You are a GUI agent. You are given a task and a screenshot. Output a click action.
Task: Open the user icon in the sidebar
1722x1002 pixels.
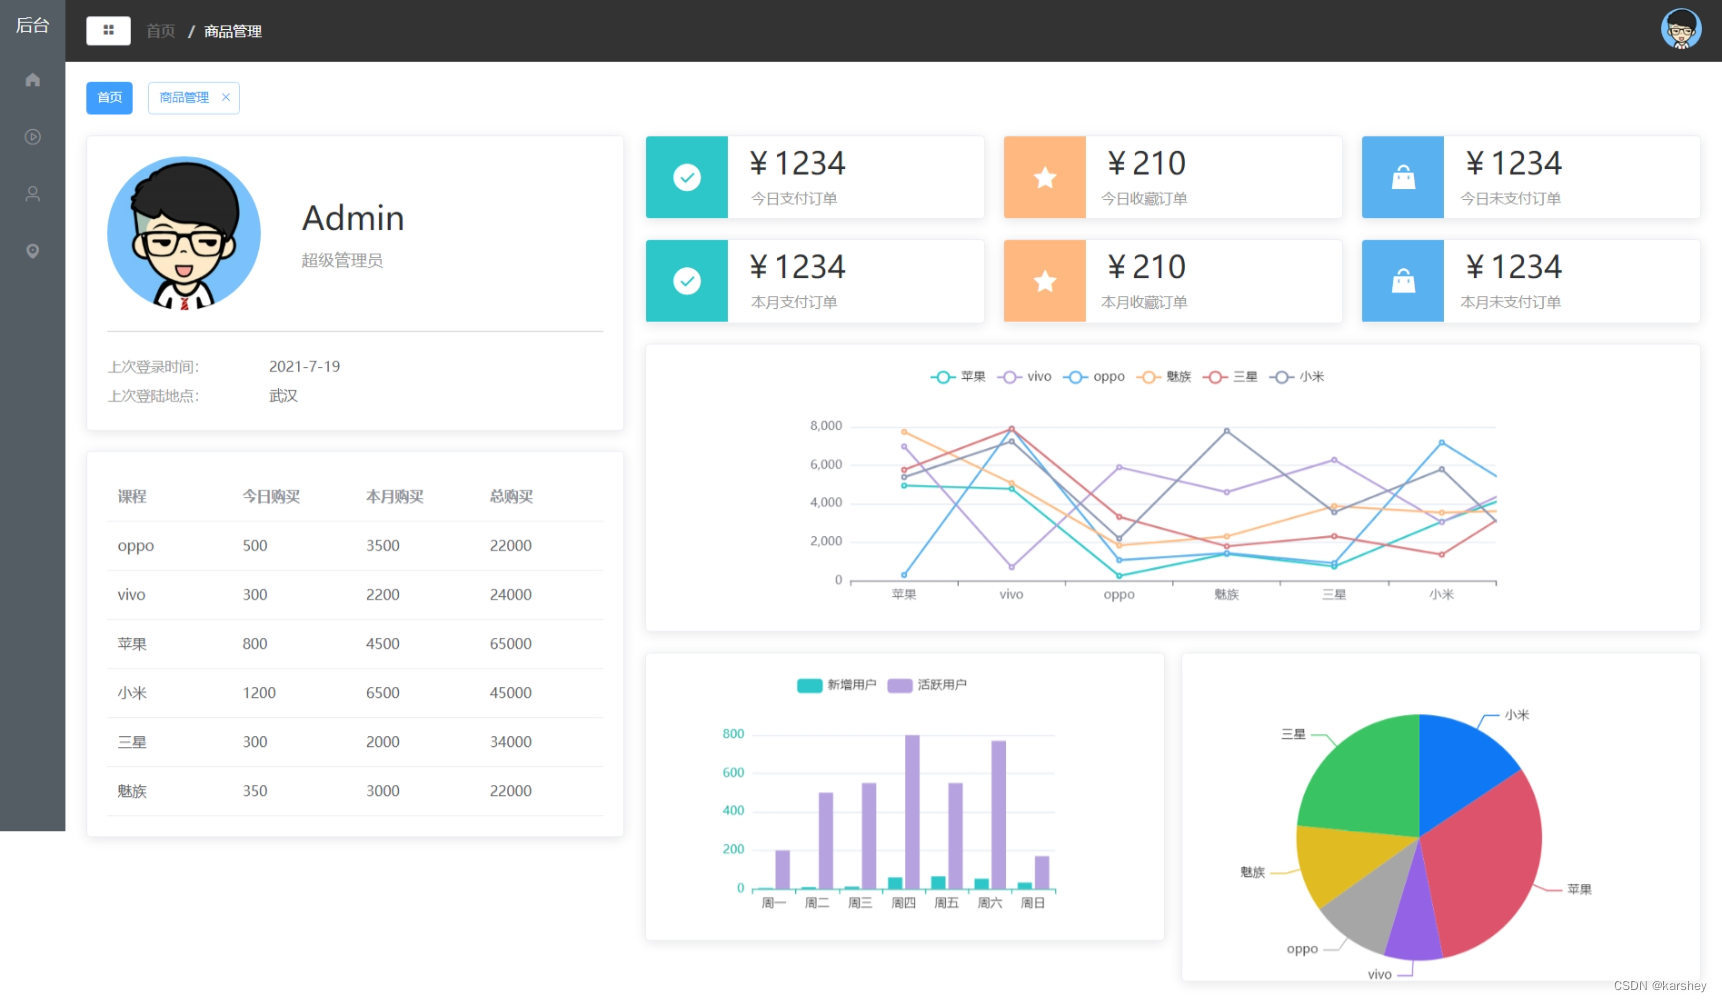33,194
